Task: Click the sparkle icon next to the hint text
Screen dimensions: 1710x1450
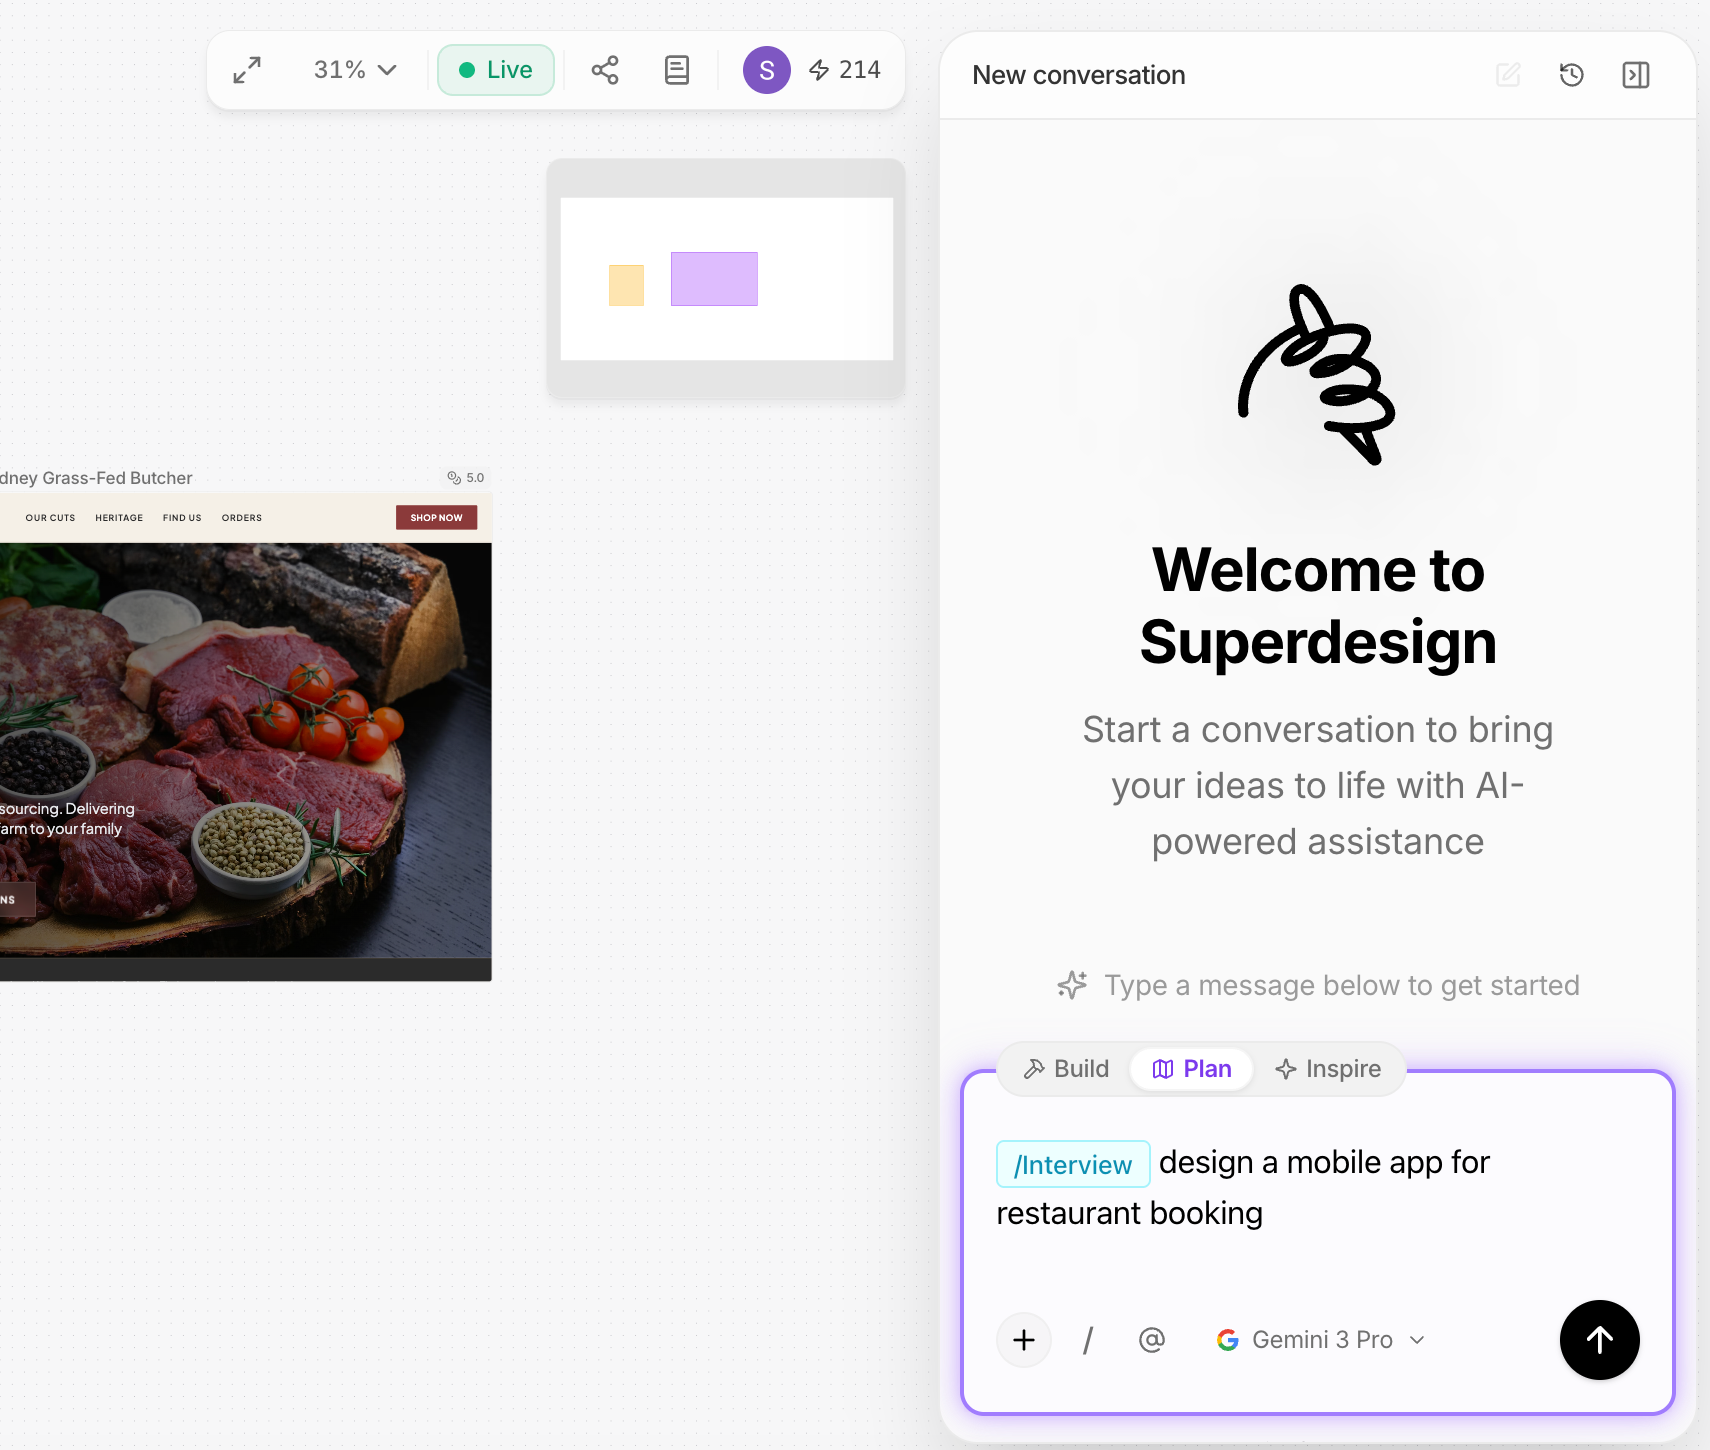Action: click(1072, 985)
